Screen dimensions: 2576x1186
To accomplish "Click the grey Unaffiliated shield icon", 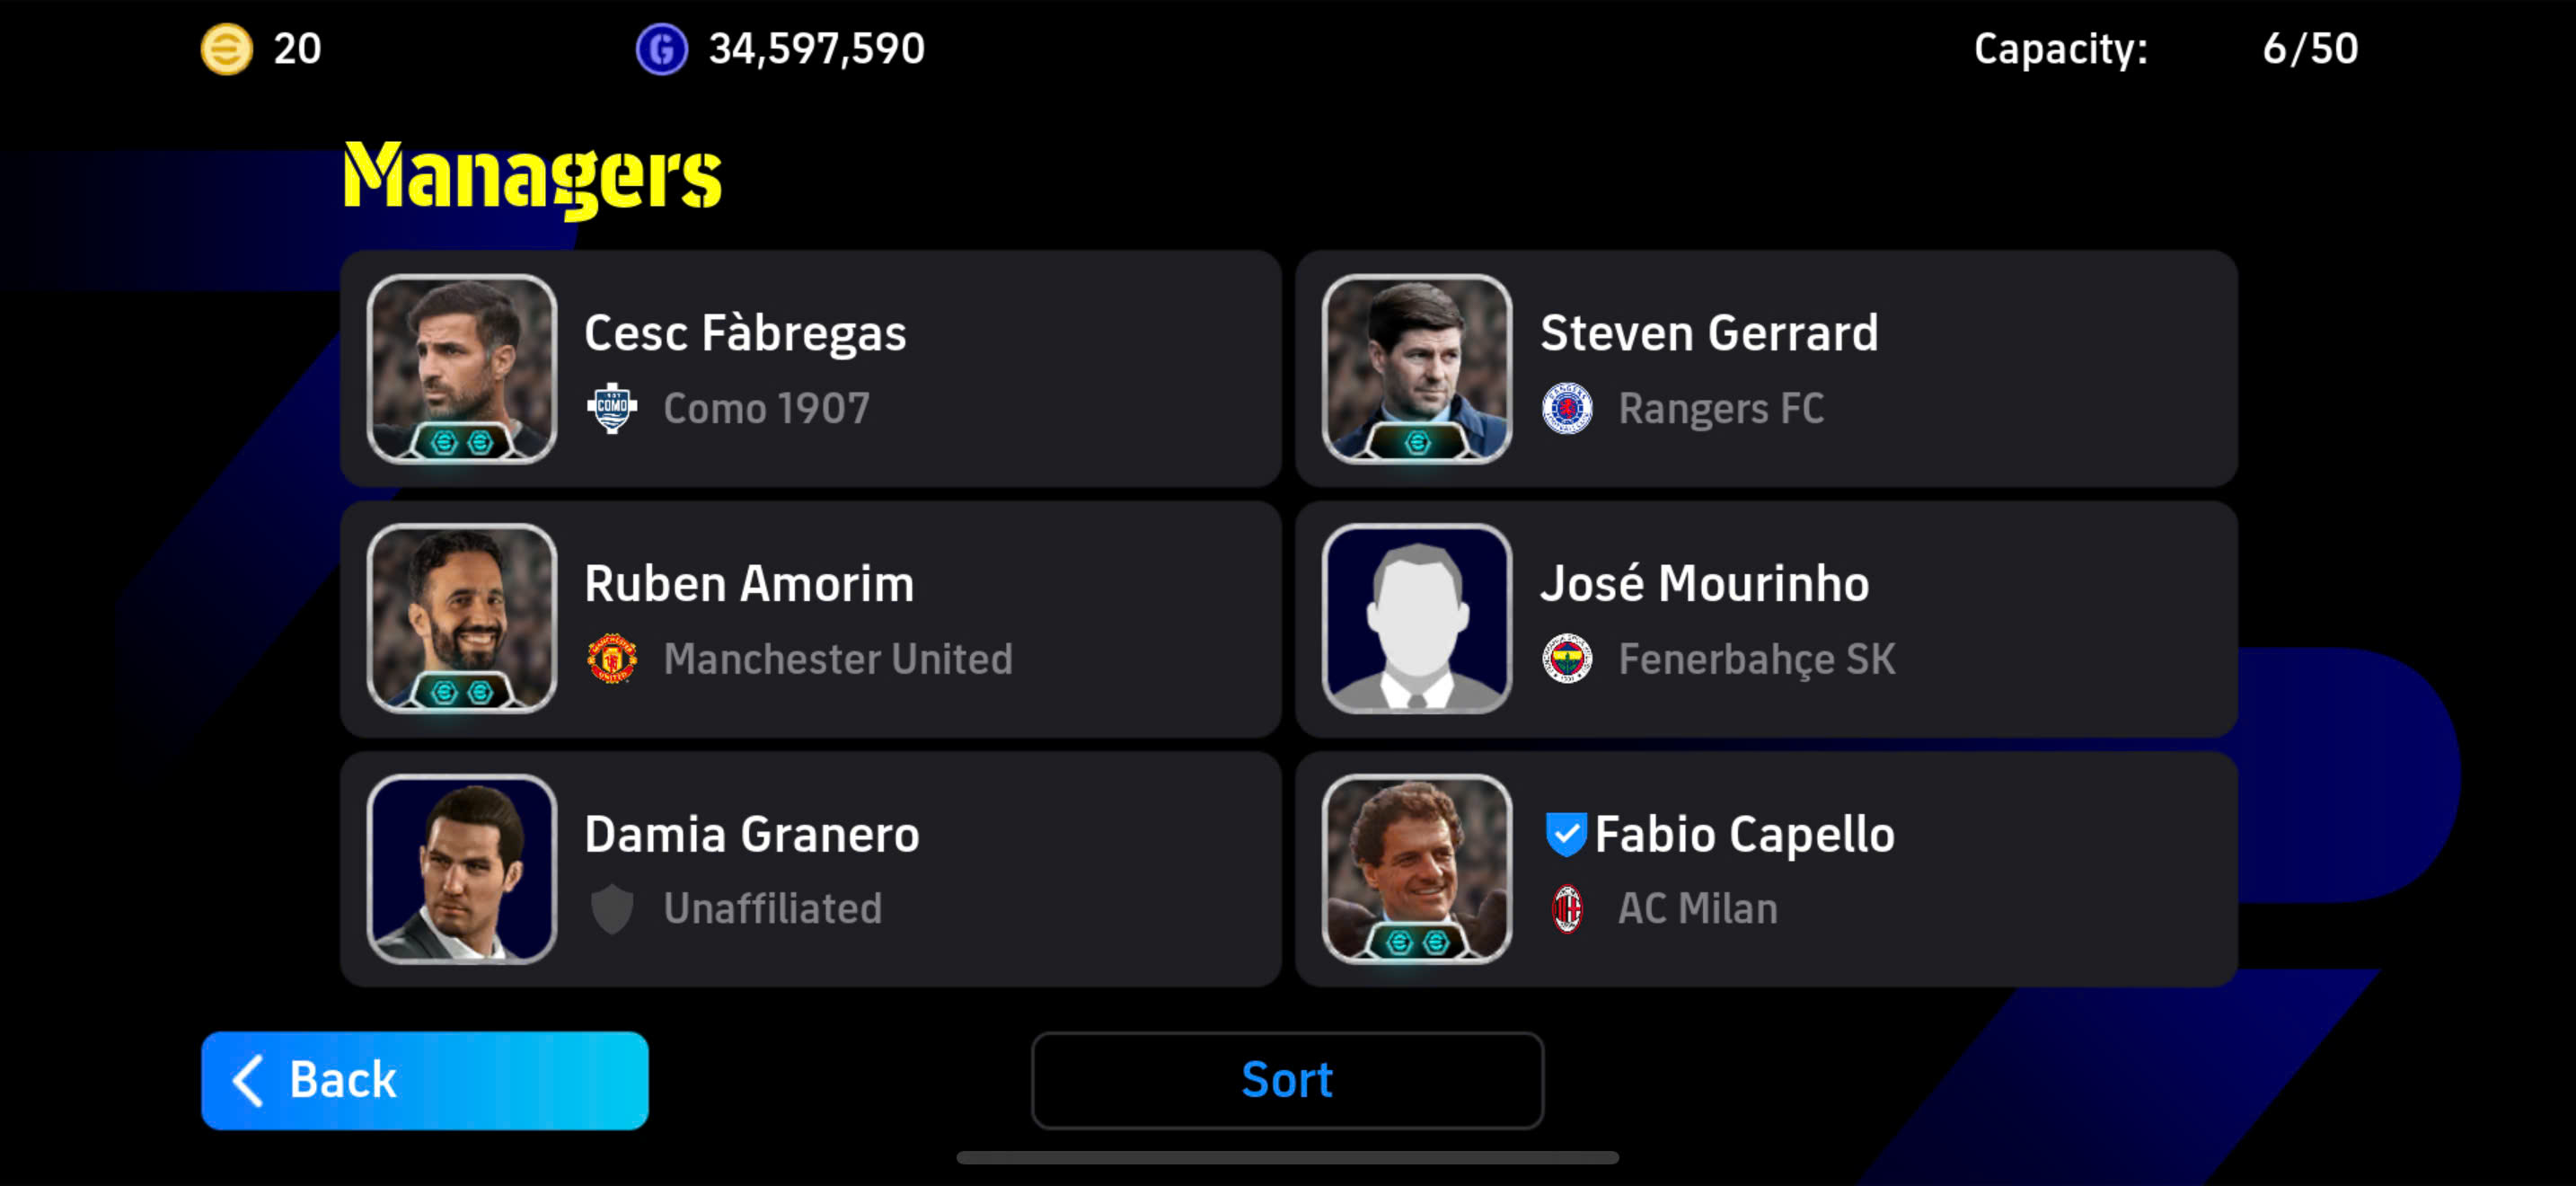I will 612,908.
